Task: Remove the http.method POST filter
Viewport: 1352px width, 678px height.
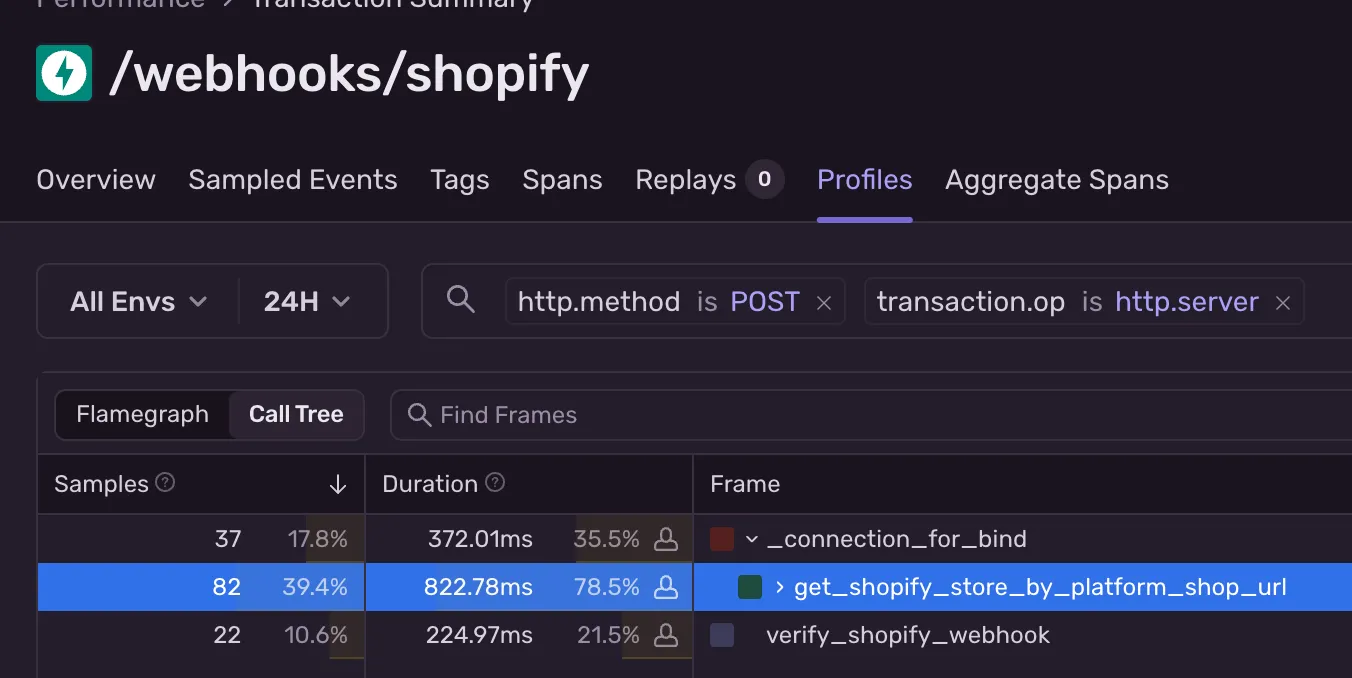Action: pos(824,303)
